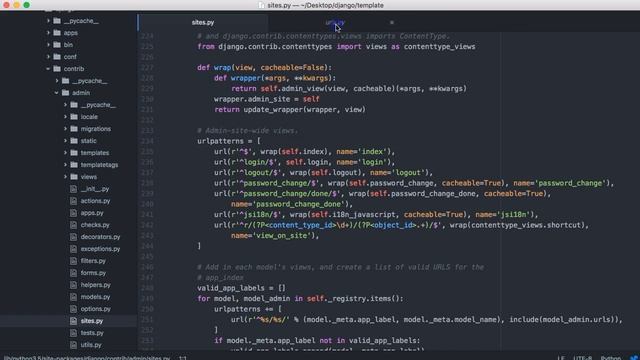
Task: Place cursor on 'valid_app_labels = []' line
Action: point(241,288)
